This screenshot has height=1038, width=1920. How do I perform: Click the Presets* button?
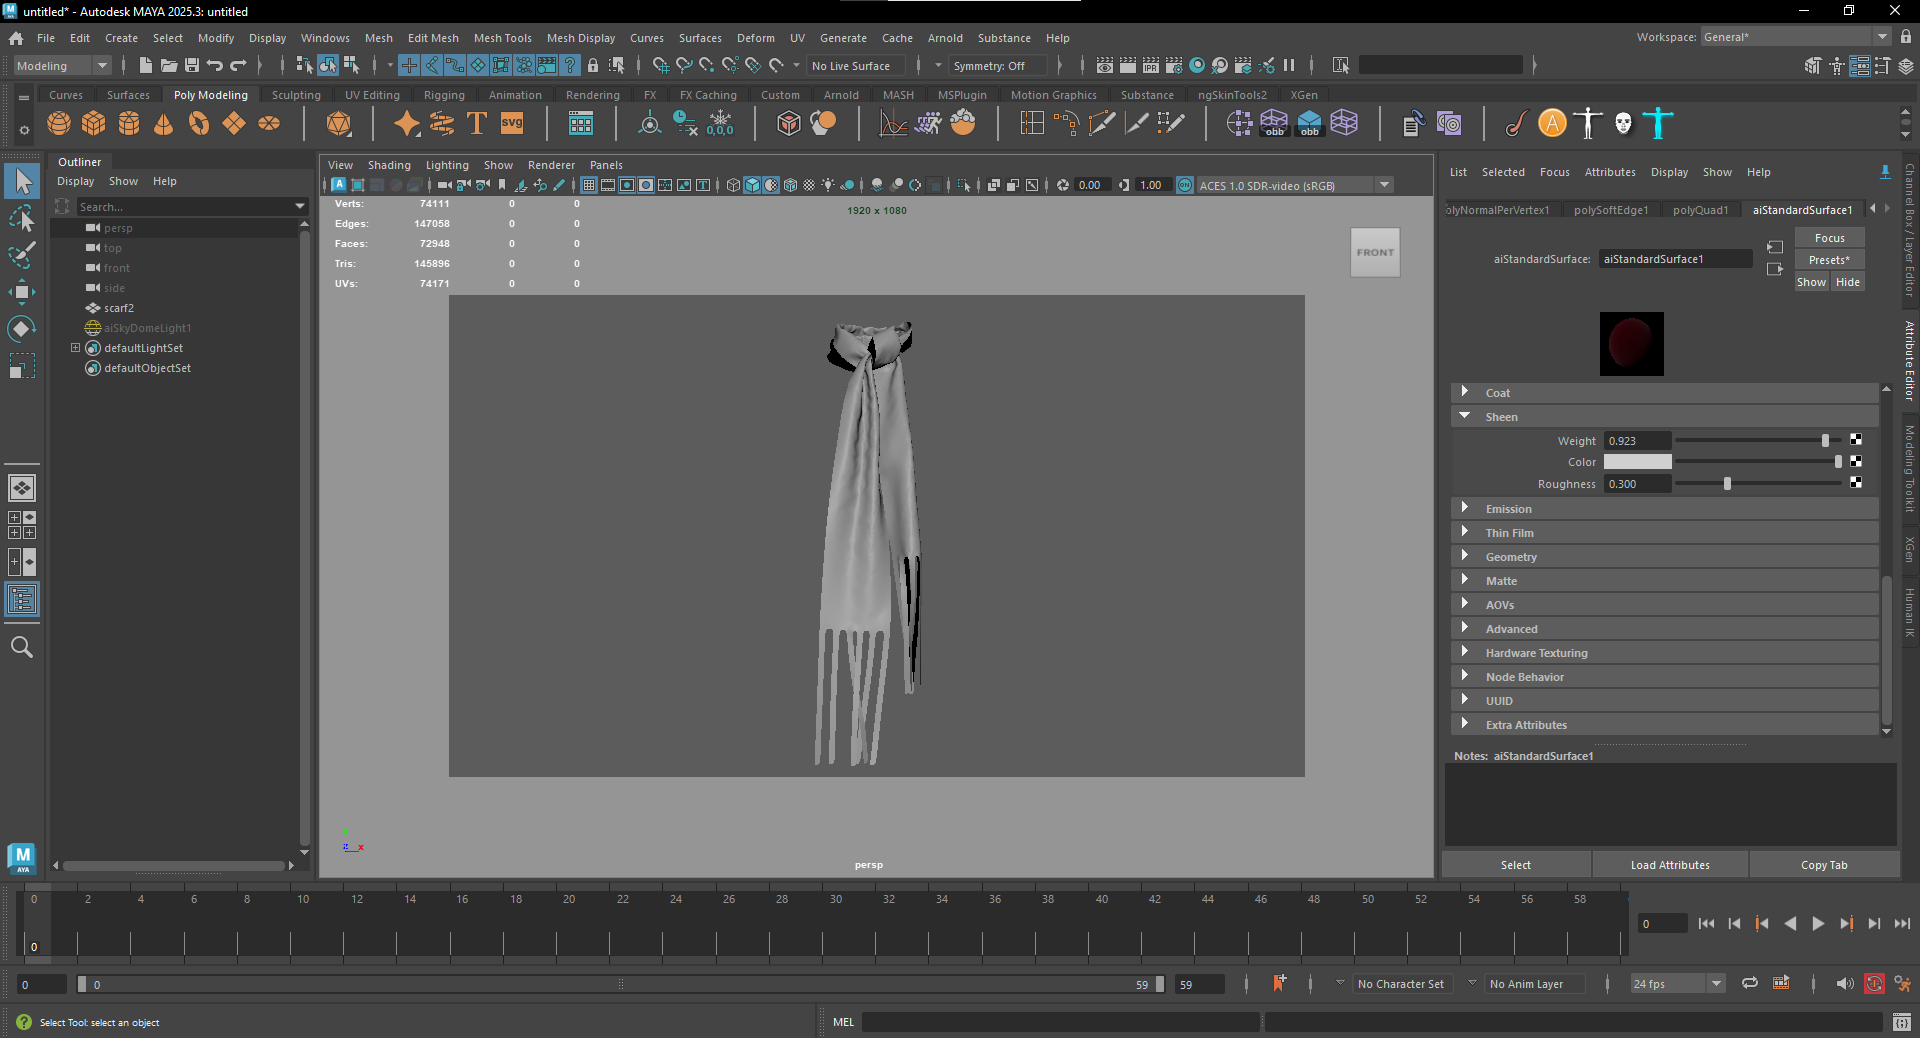click(1830, 260)
